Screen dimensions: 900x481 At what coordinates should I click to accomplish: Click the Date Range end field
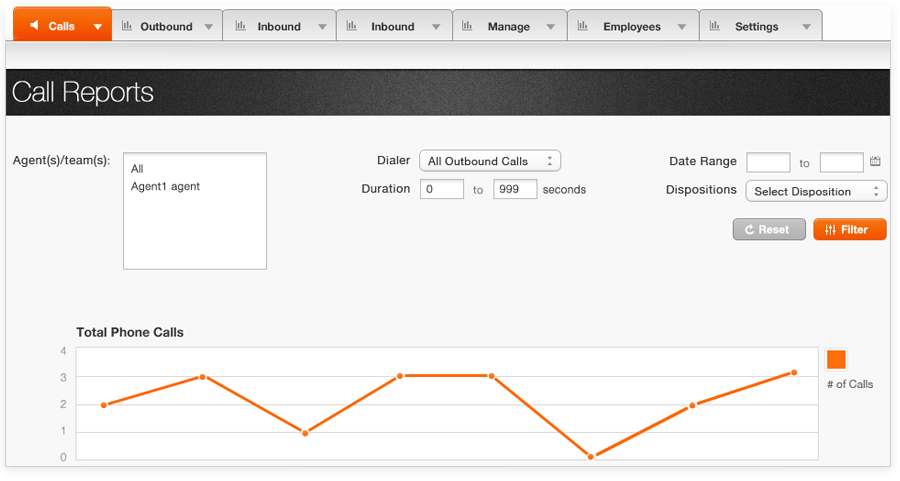point(841,162)
